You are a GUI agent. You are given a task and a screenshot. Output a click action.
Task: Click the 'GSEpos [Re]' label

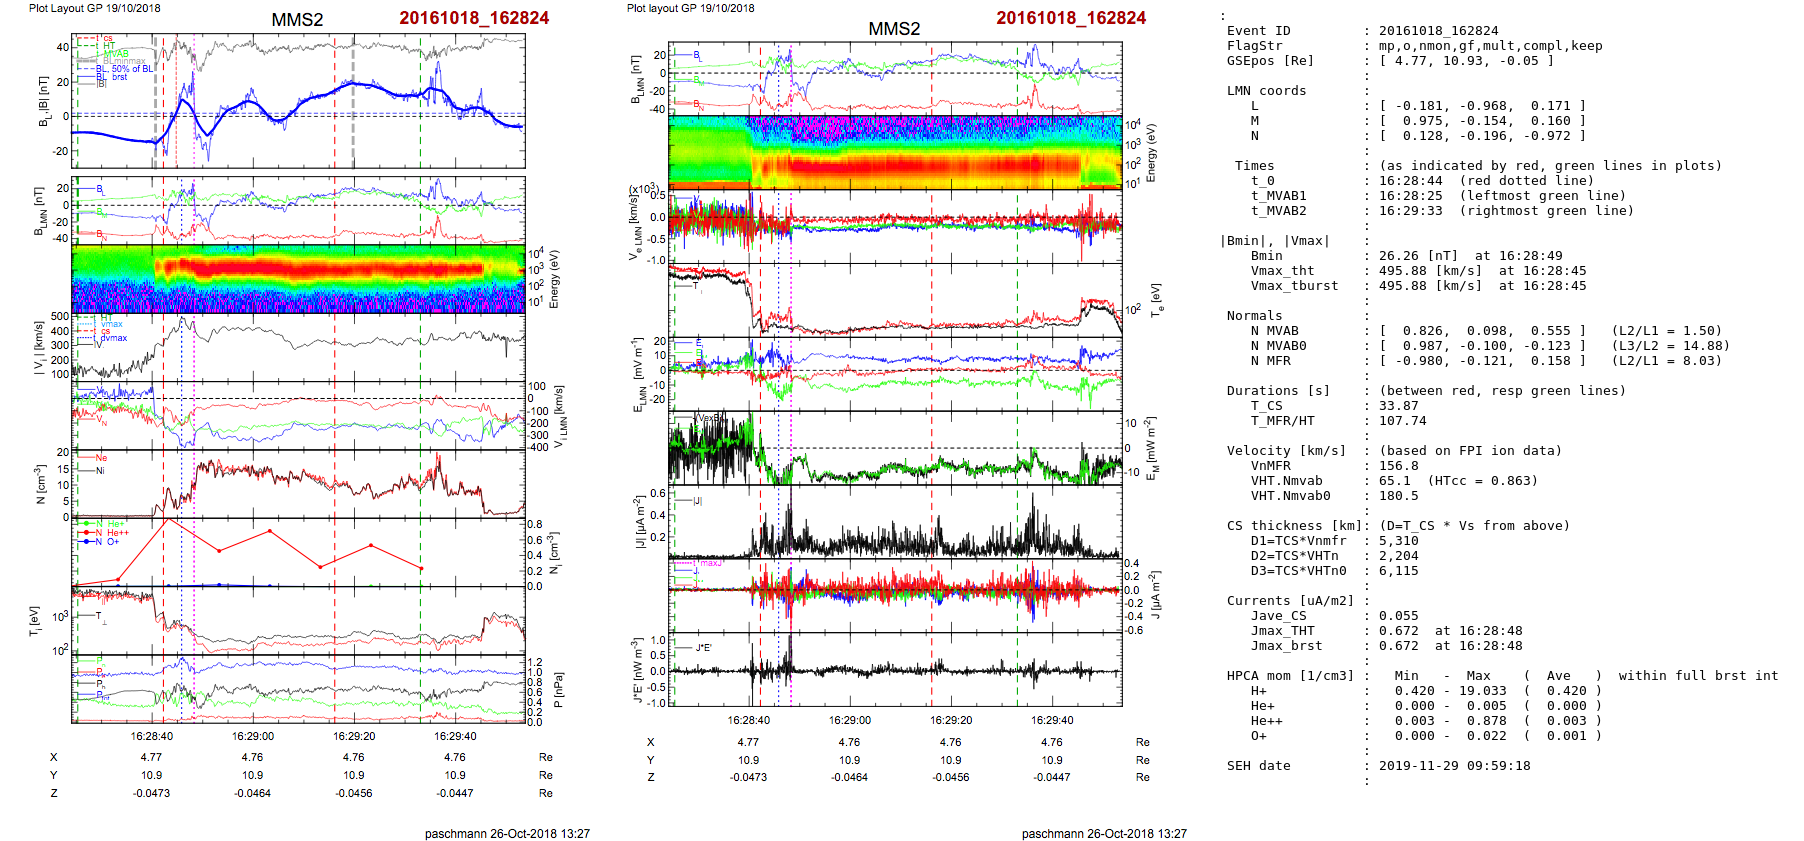(x=1270, y=61)
